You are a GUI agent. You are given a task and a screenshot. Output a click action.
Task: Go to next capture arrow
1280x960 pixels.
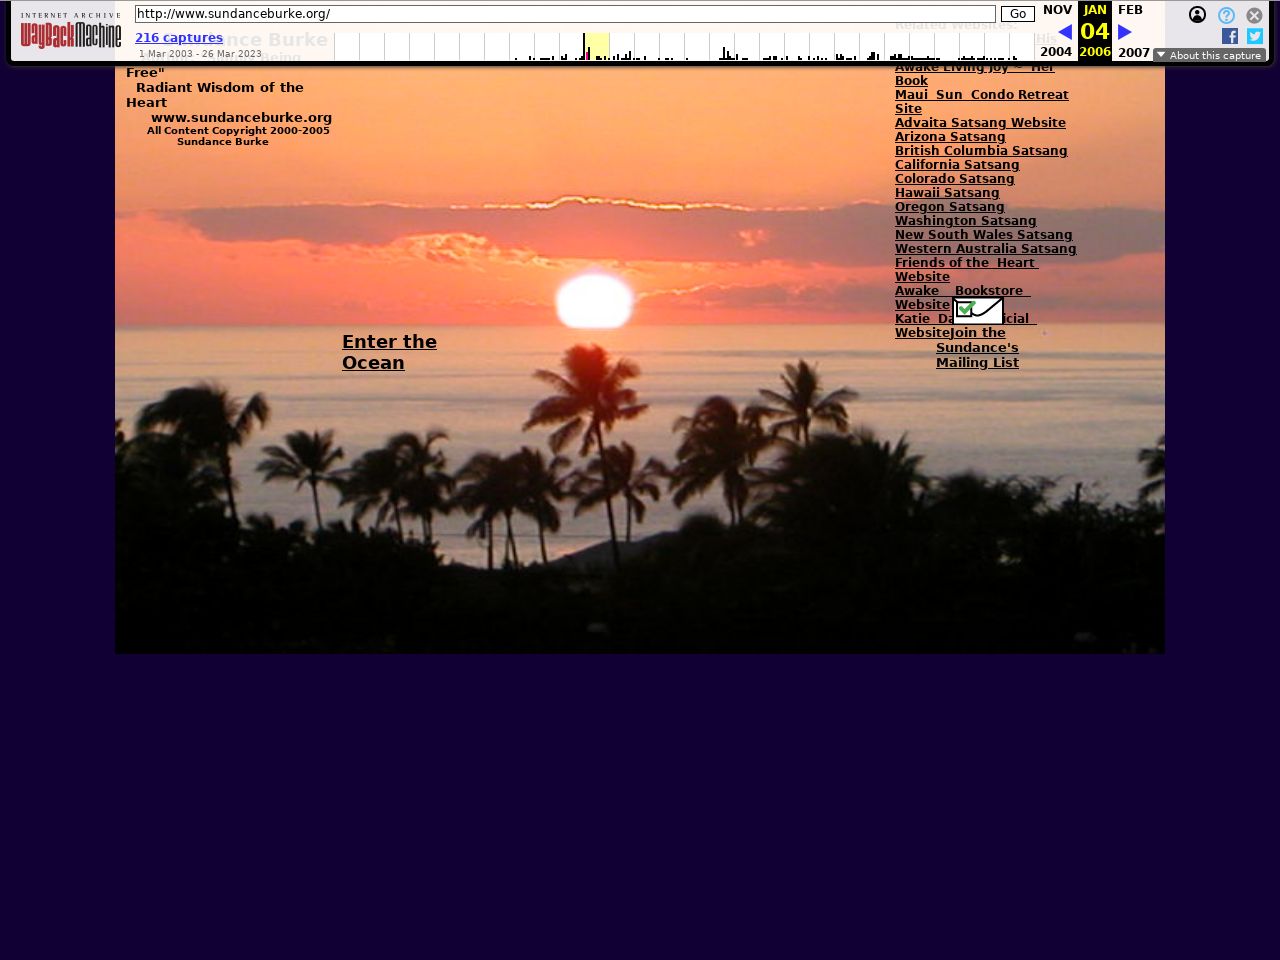[x=1125, y=32]
